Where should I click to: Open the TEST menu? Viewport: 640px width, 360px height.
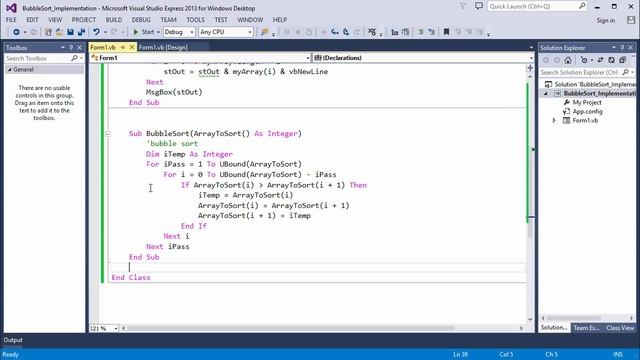(x=221, y=20)
